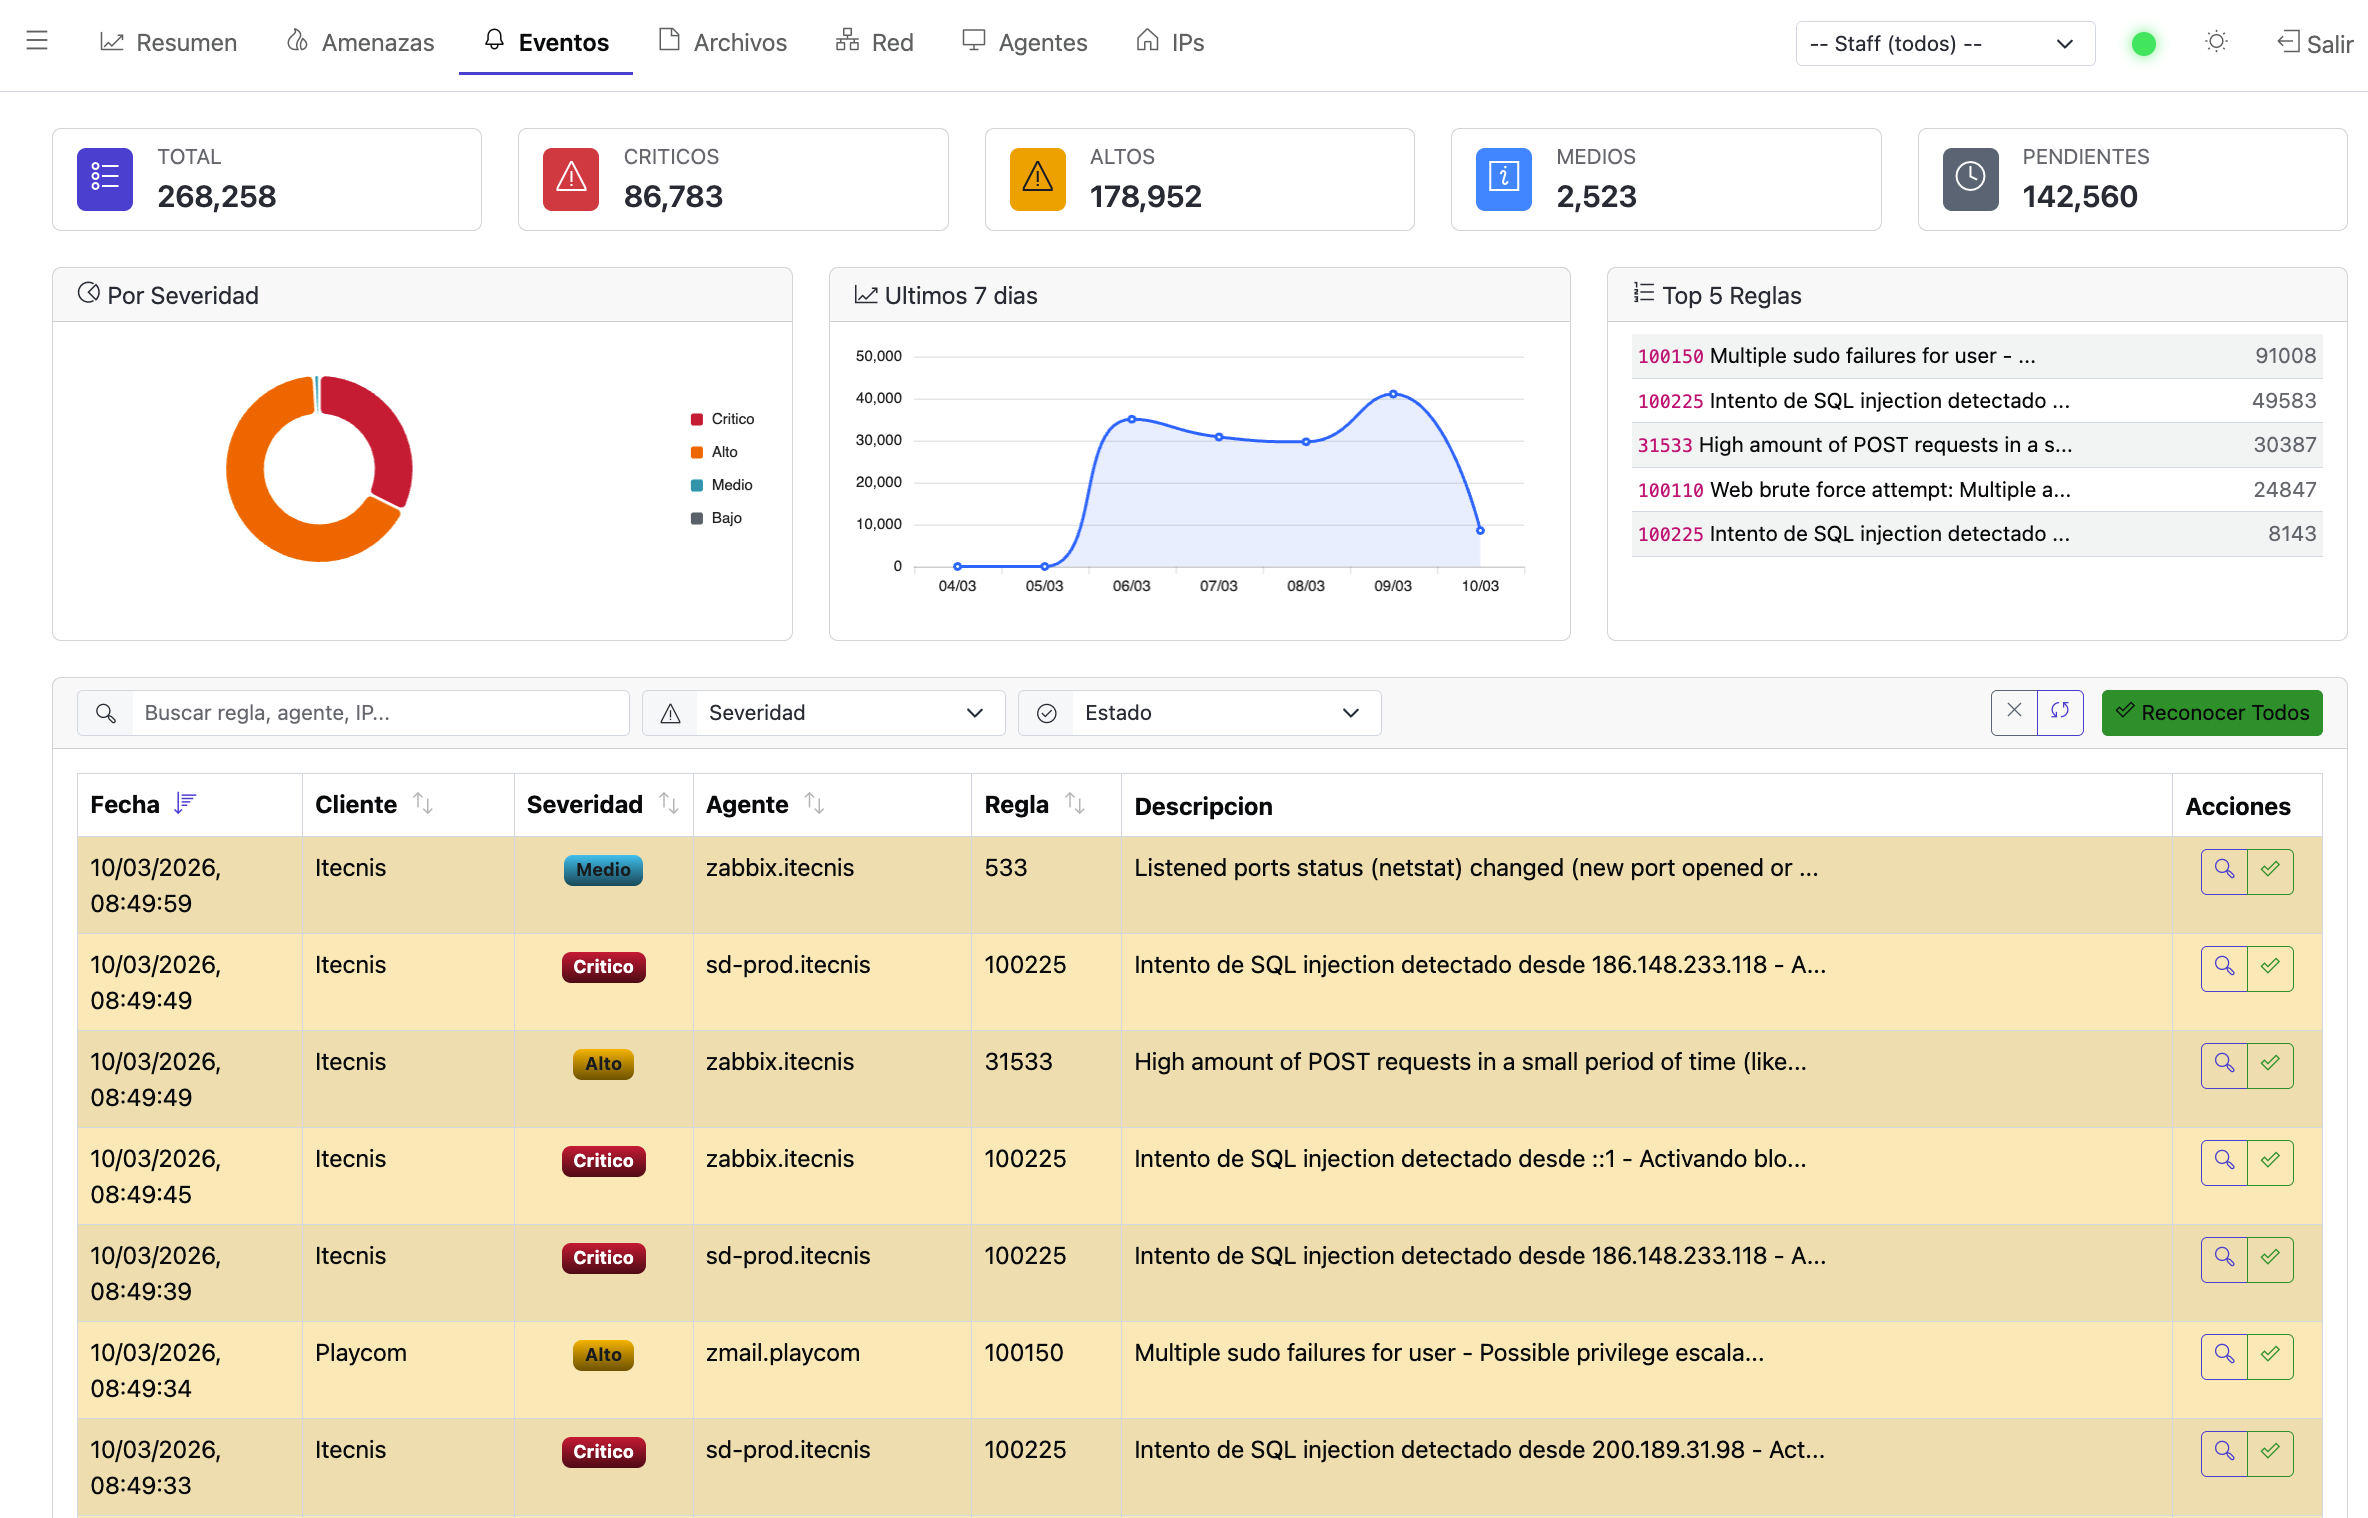This screenshot has height=1518, width=2368.
Task: Click the Pendientes clock icon
Action: point(1970,179)
